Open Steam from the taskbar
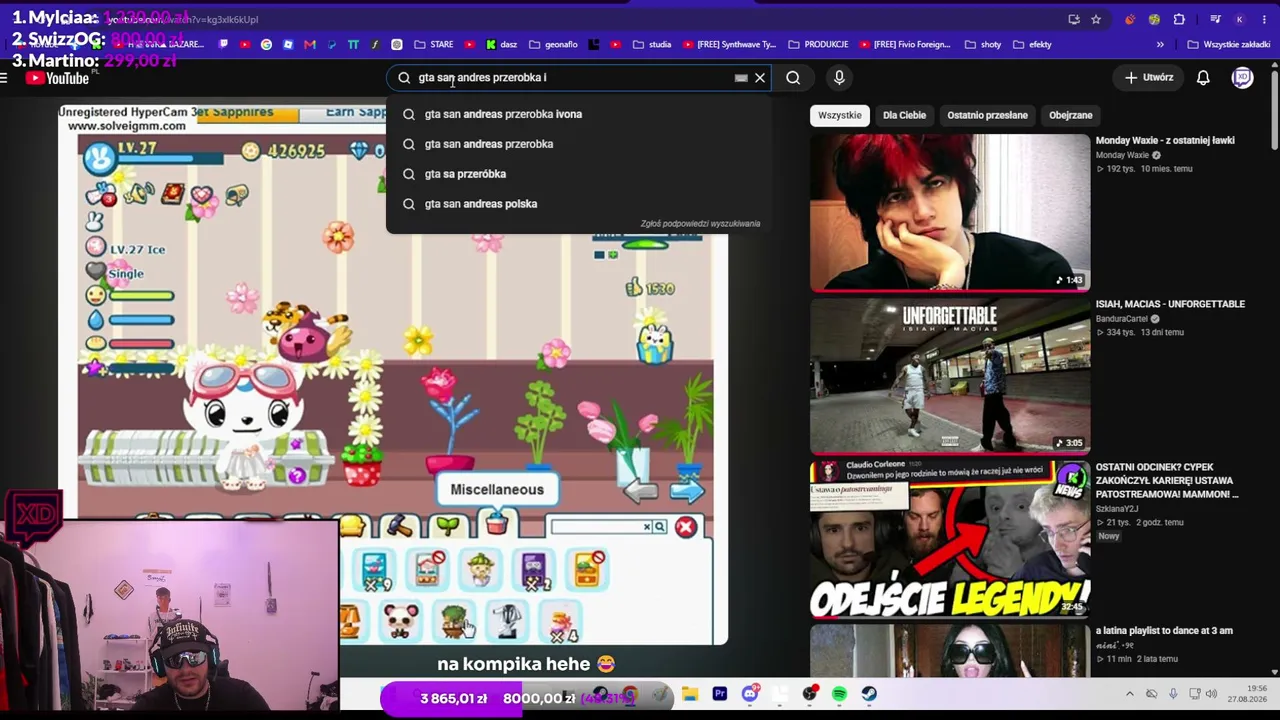The width and height of the screenshot is (1280, 720). [869, 694]
